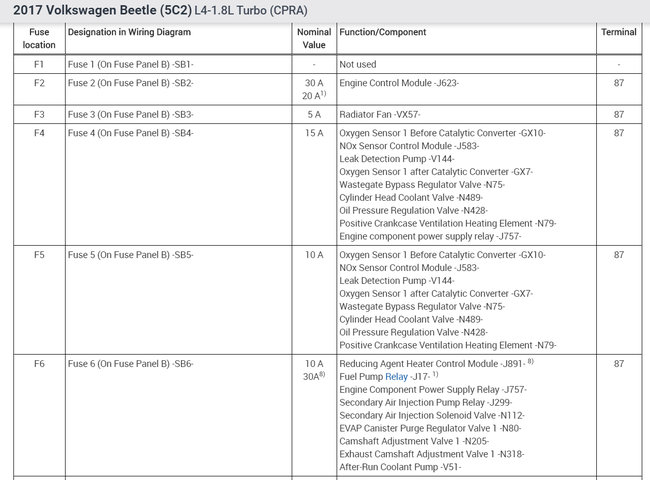Click terminal 87 in the F2 row
The width and height of the screenshot is (650, 480).
[x=618, y=83]
